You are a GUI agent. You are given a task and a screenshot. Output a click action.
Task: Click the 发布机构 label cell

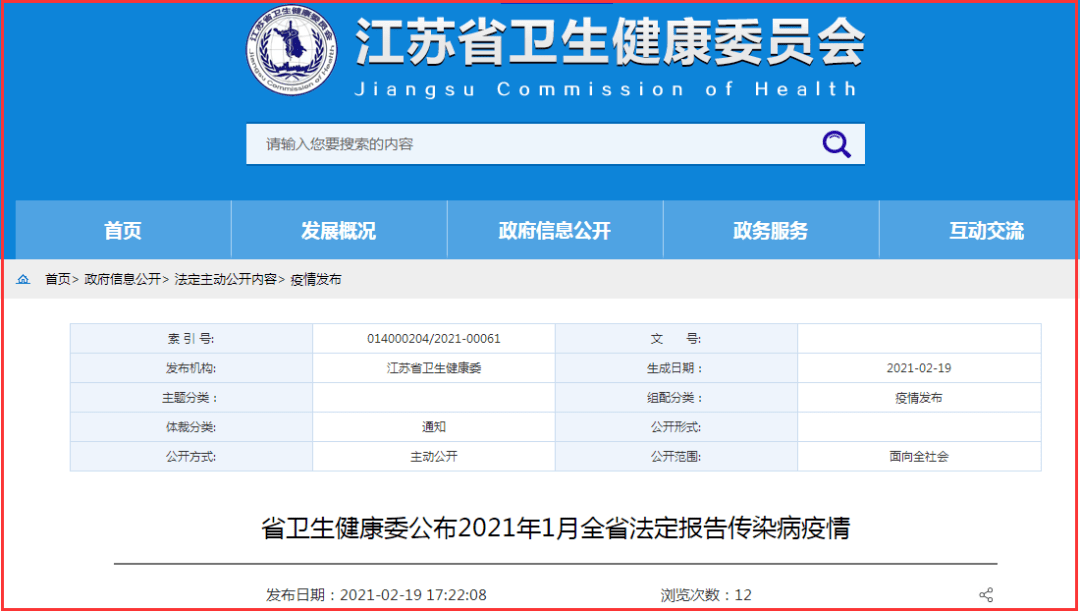coord(191,369)
